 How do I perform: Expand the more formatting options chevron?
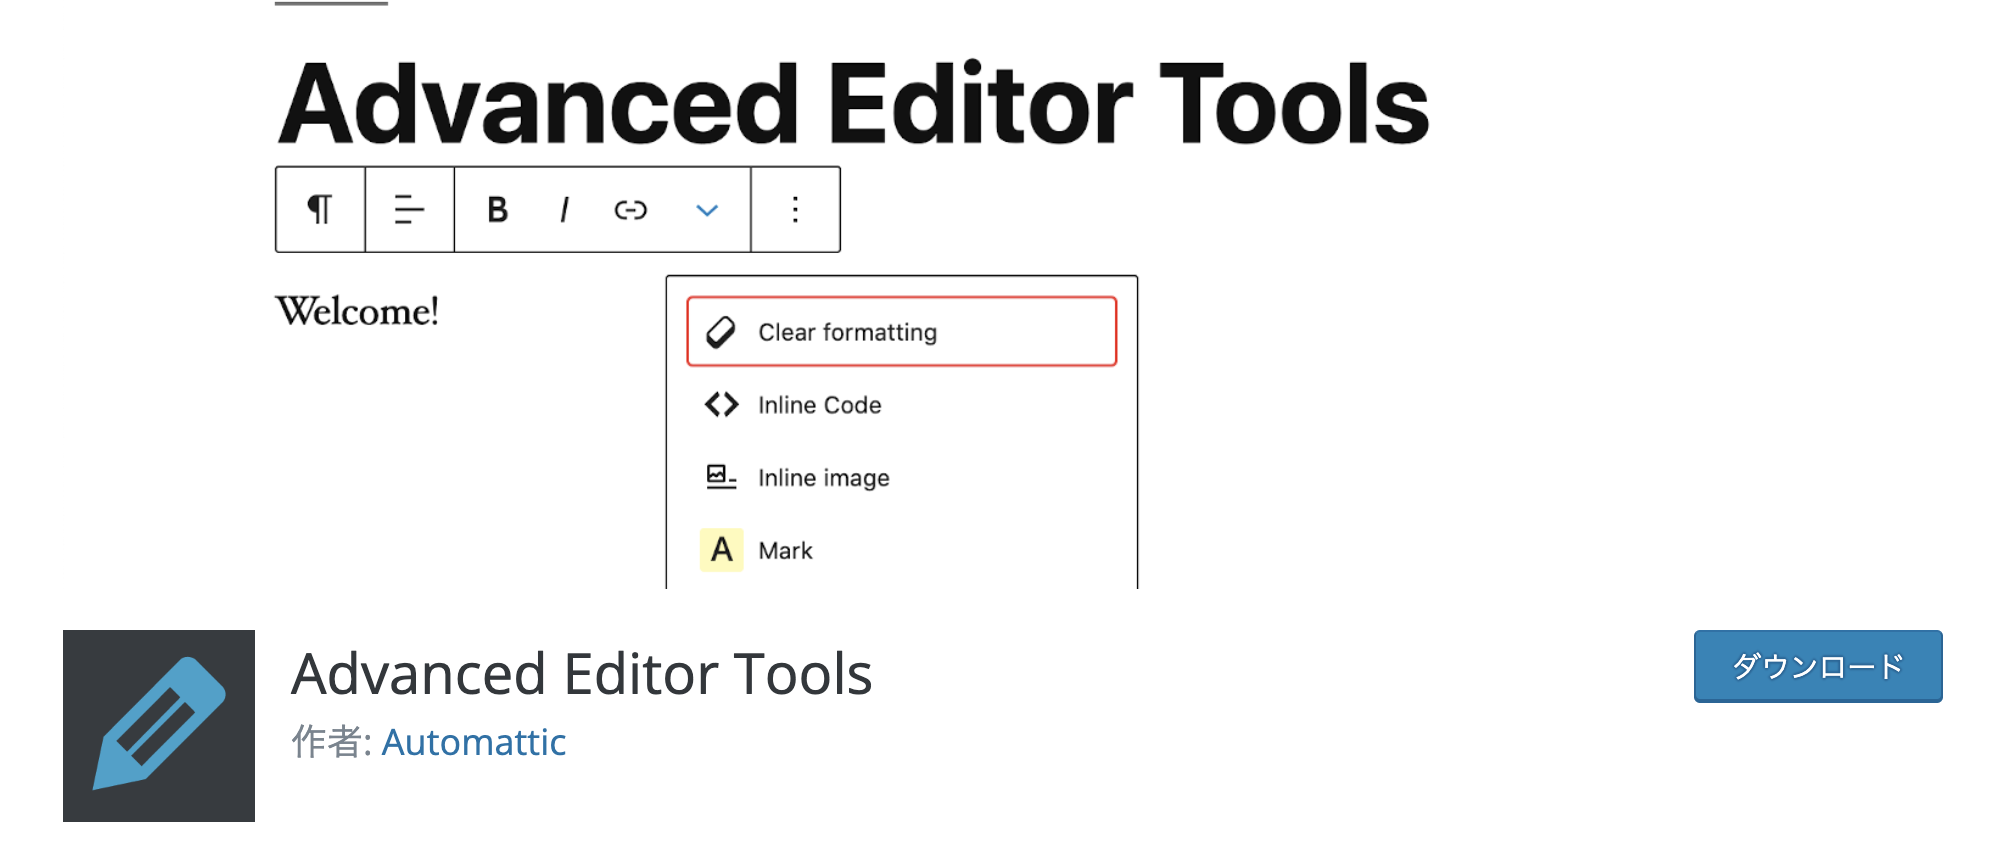tap(707, 210)
